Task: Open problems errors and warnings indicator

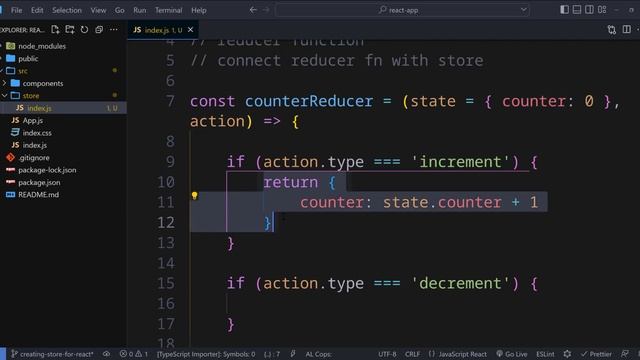Action: [133, 354]
